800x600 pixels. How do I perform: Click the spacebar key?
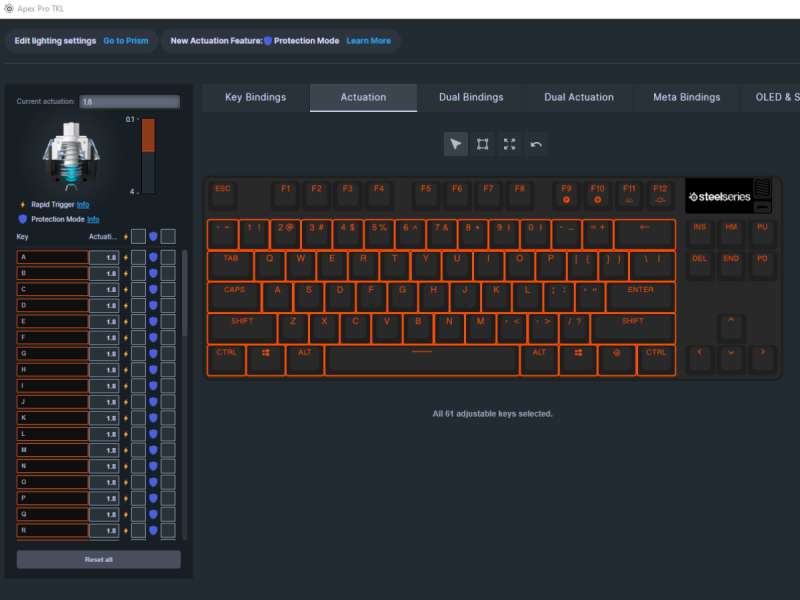tap(422, 360)
